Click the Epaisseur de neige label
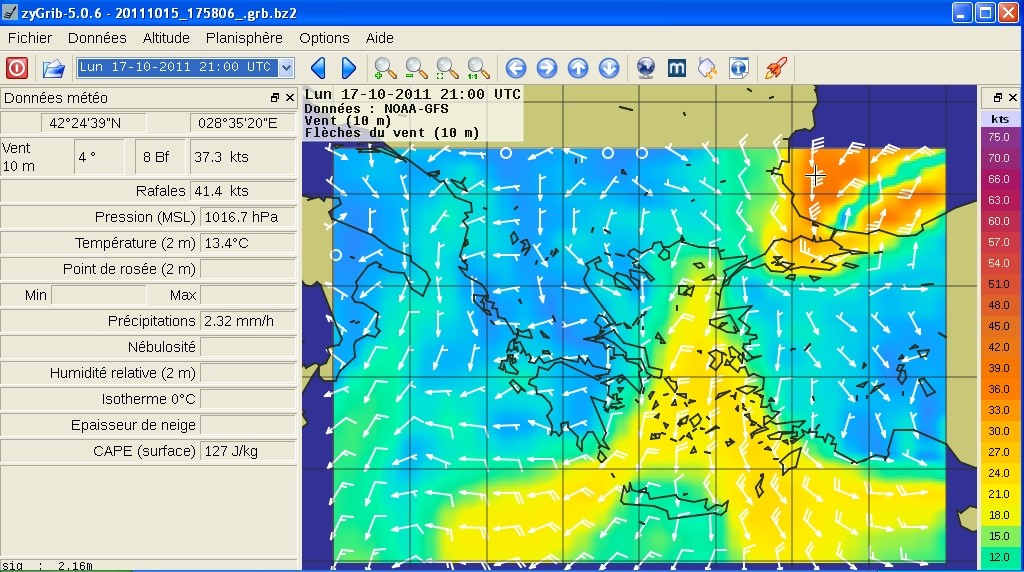Viewport: 1024px width, 572px height. click(133, 425)
